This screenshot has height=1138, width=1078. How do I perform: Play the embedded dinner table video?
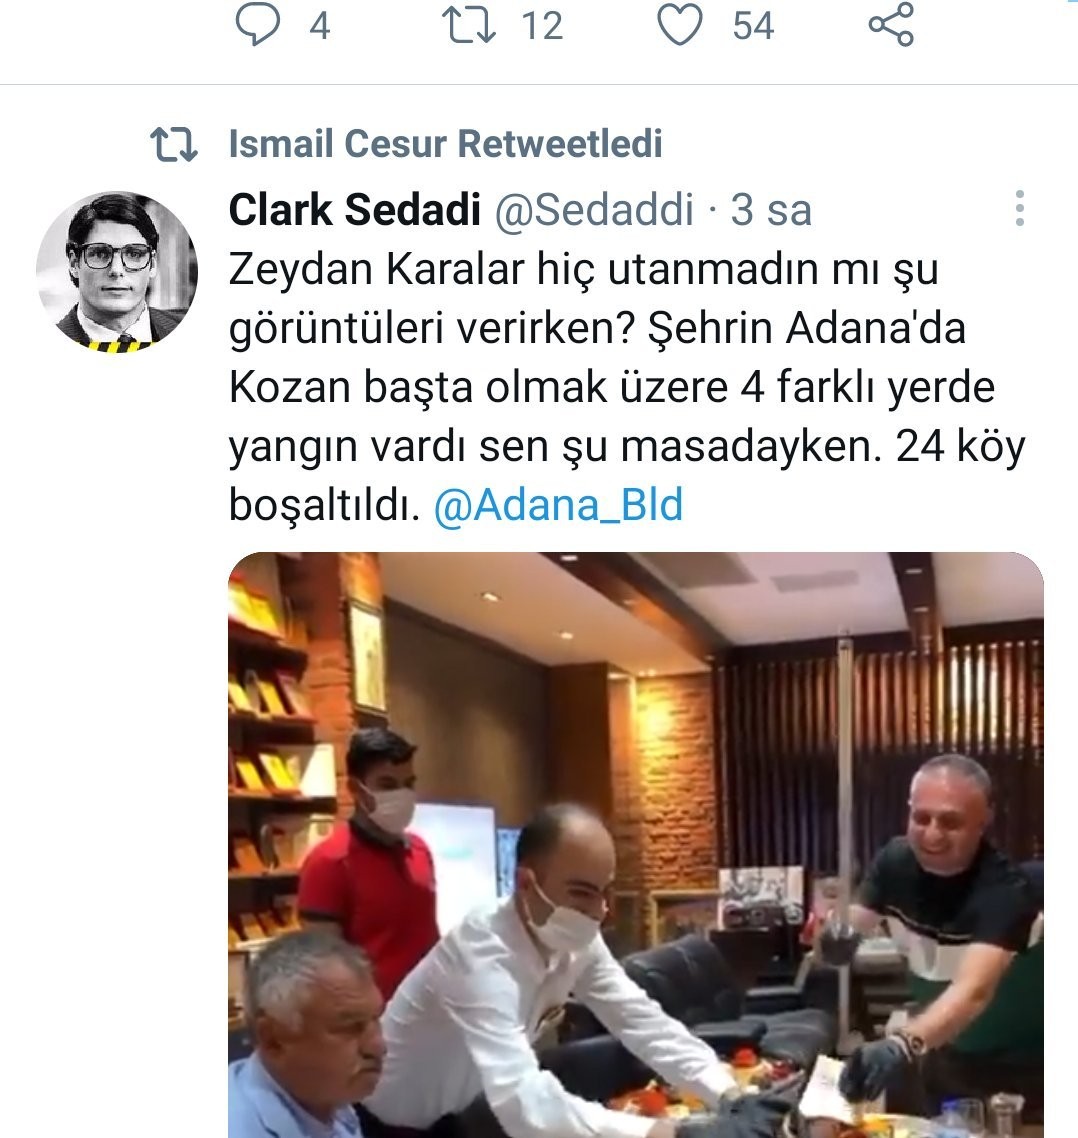pyautogui.click(x=636, y=845)
